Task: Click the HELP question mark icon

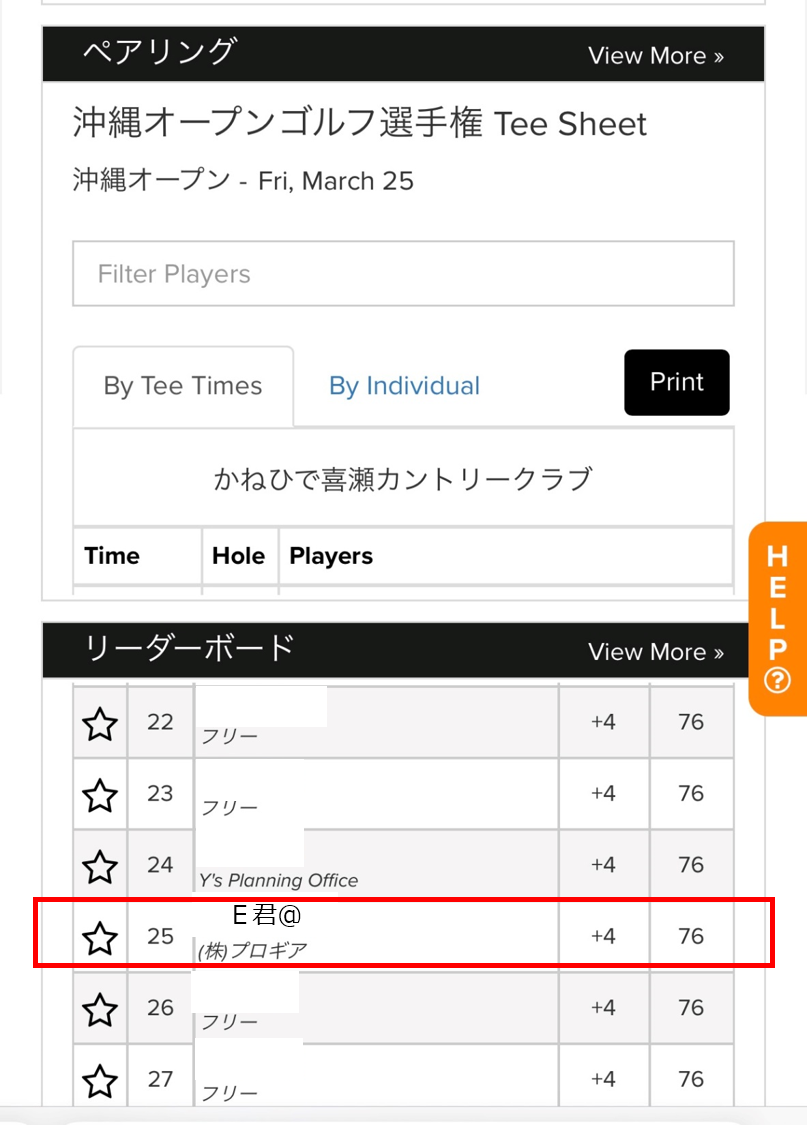Action: pos(778,680)
